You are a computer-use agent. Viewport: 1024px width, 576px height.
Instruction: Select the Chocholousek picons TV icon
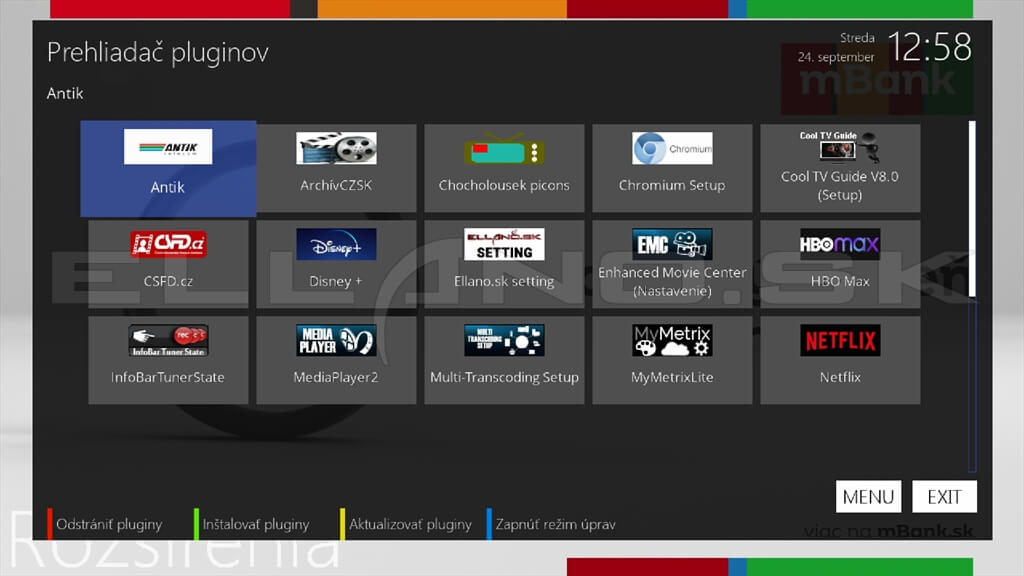click(x=504, y=148)
